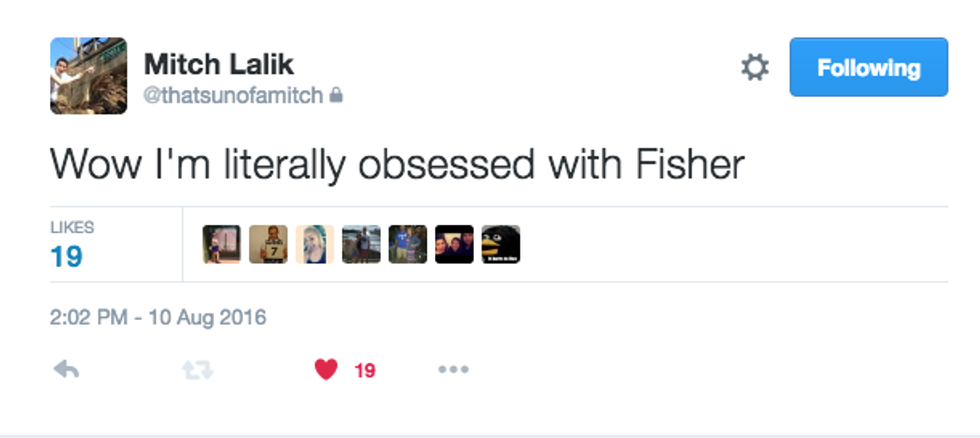Click the reply arrow icon
The height and width of the screenshot is (438, 980).
pyautogui.click(x=66, y=370)
